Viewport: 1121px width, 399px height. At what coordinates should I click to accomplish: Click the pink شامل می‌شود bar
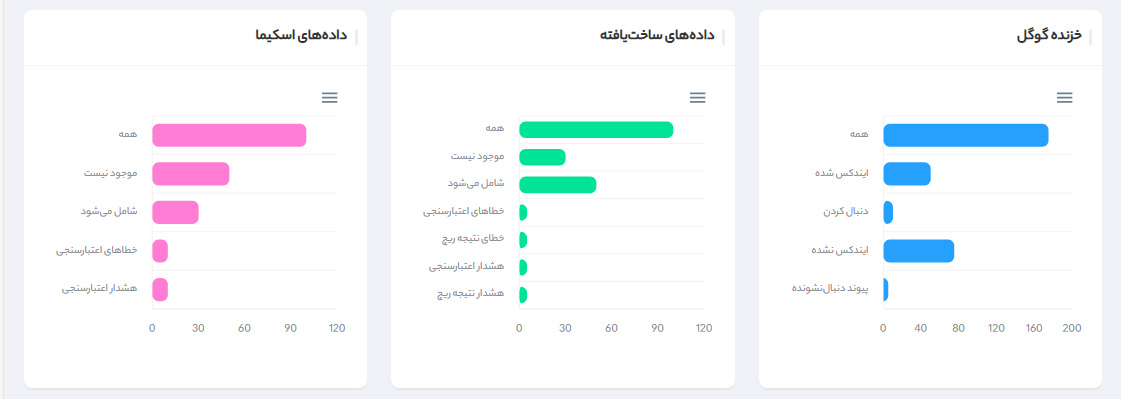click(x=175, y=212)
